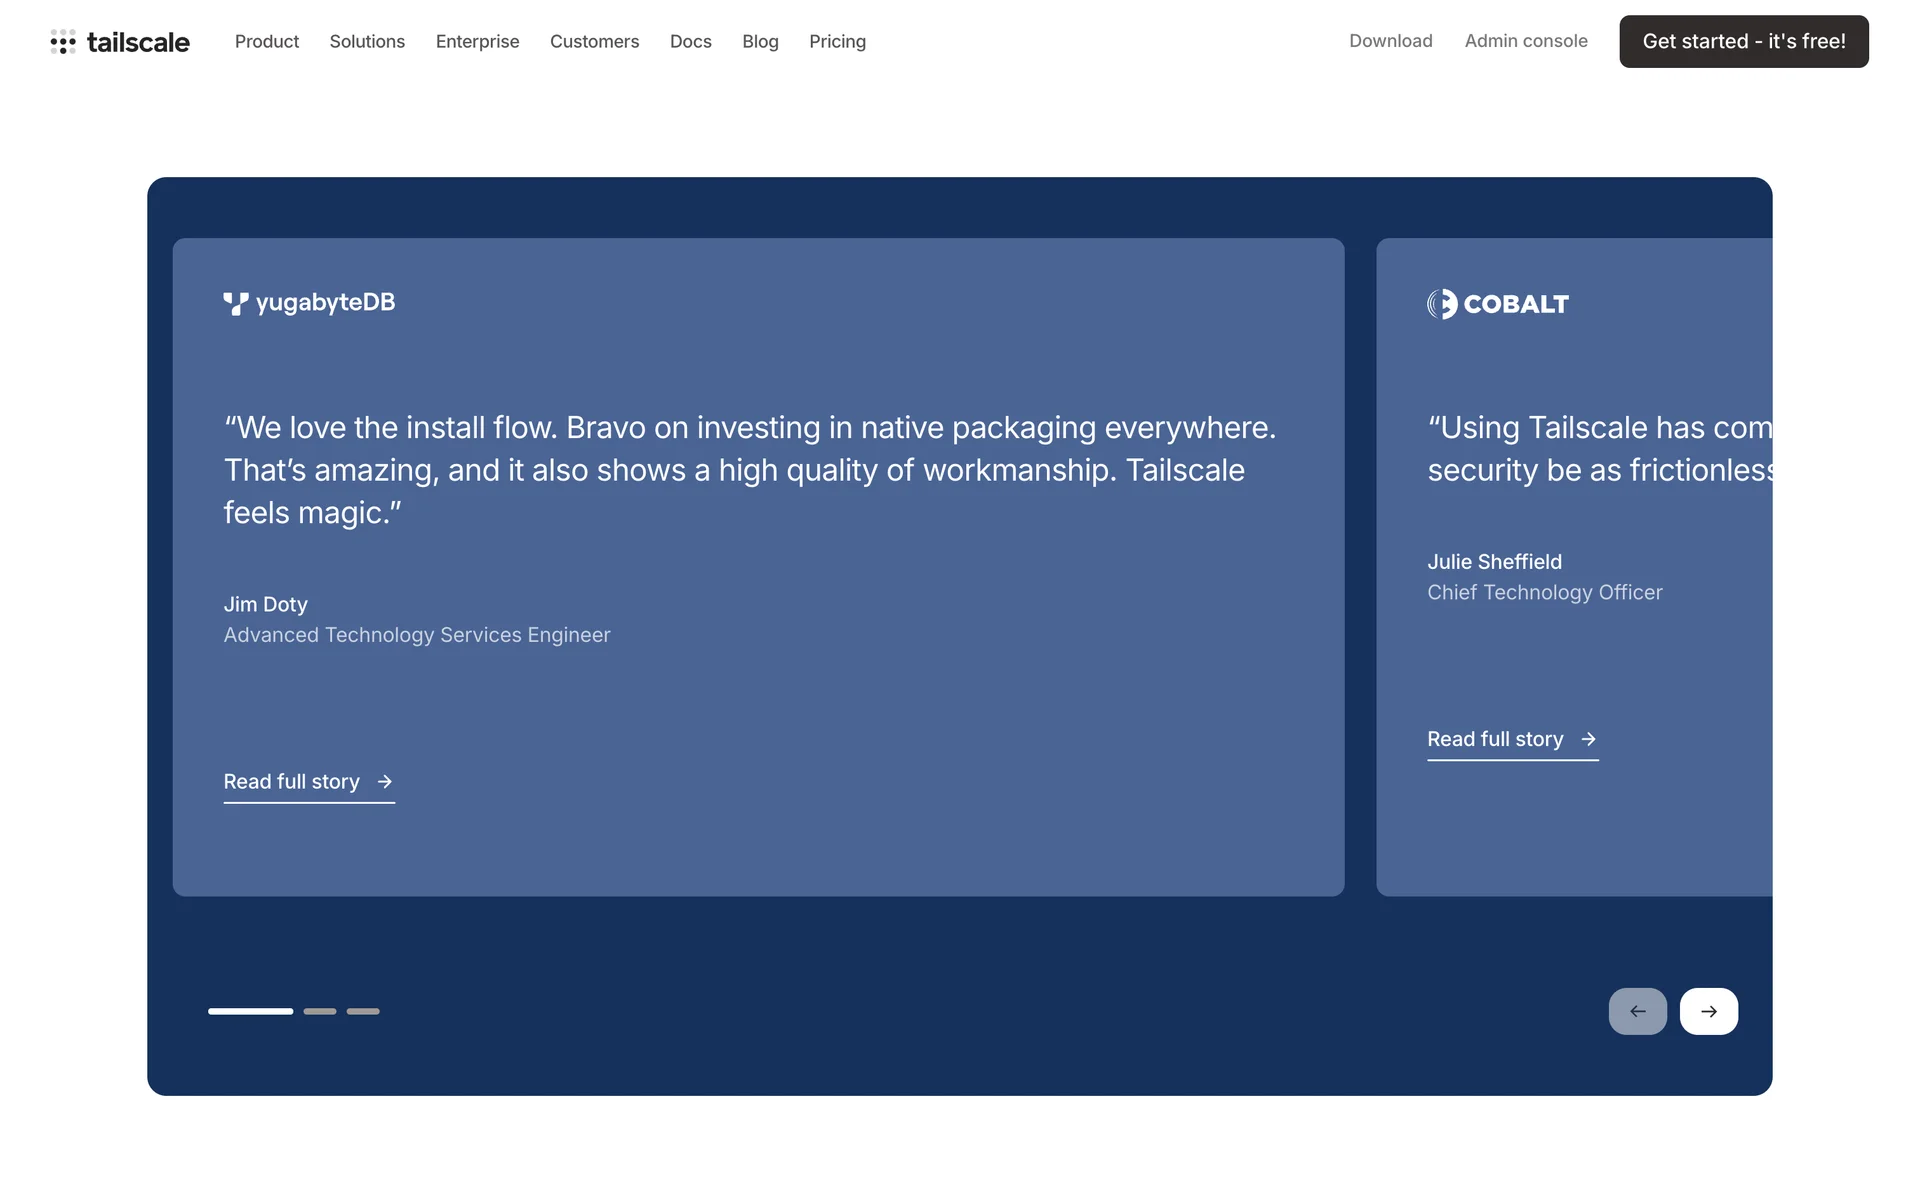Viewport: 1920px width, 1200px height.
Task: Click arrow beside yugabyteDB Read full story
Action: click(x=385, y=782)
